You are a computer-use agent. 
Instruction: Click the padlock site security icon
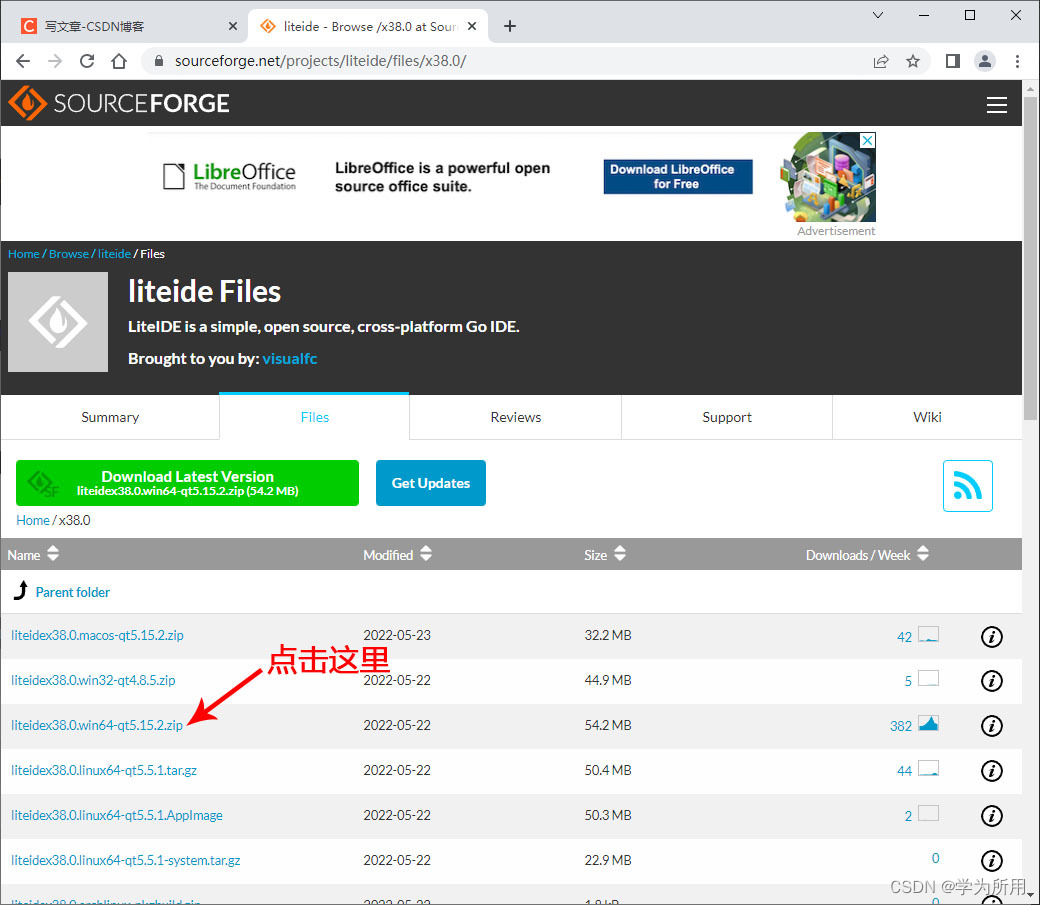coord(159,61)
